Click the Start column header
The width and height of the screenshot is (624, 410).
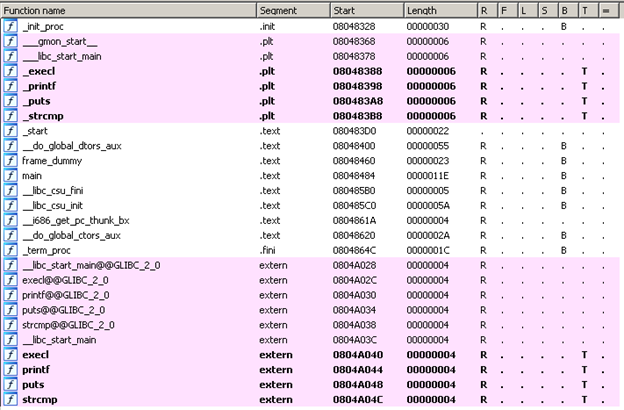tap(366, 9)
